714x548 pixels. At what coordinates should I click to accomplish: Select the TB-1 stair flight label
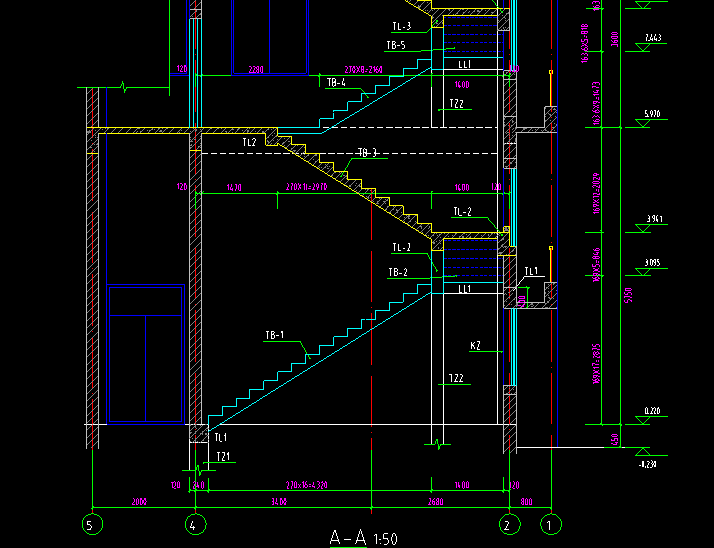click(274, 335)
